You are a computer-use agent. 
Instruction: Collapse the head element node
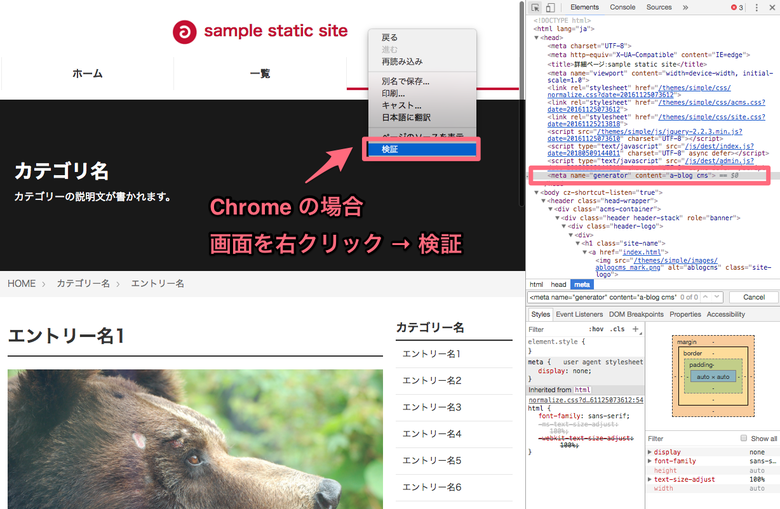click(x=537, y=38)
